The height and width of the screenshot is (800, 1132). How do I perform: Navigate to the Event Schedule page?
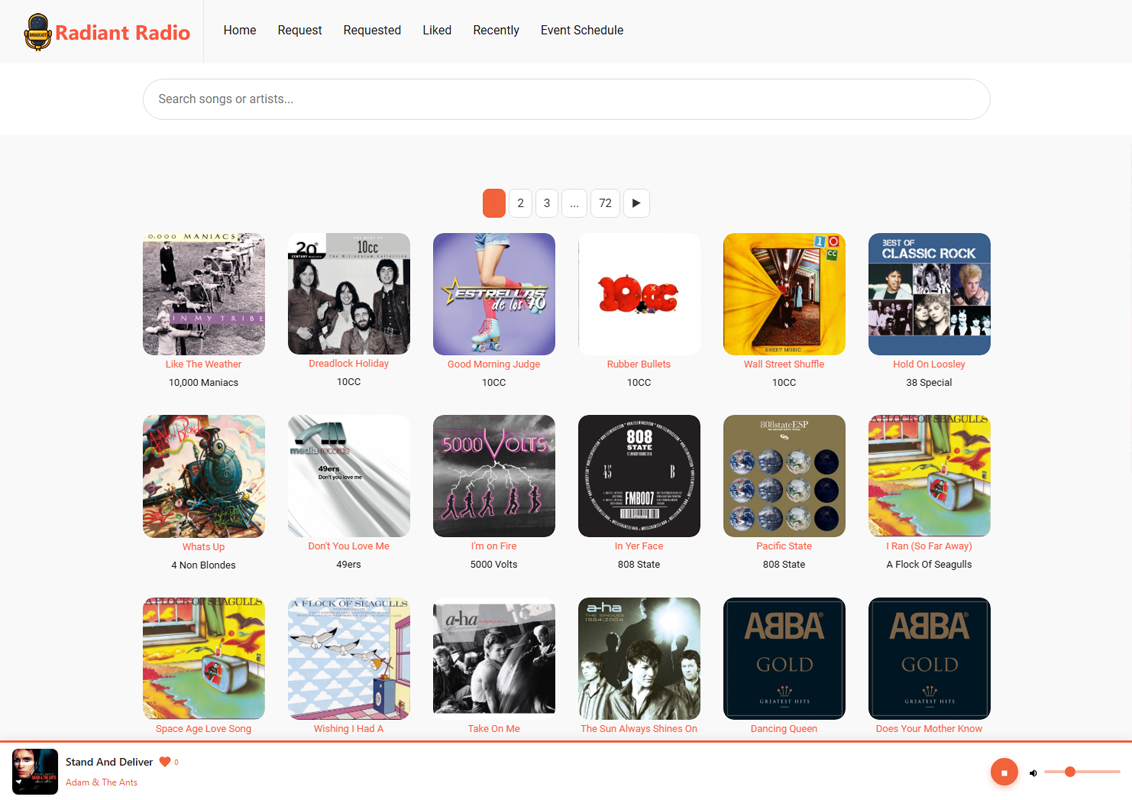tap(581, 30)
